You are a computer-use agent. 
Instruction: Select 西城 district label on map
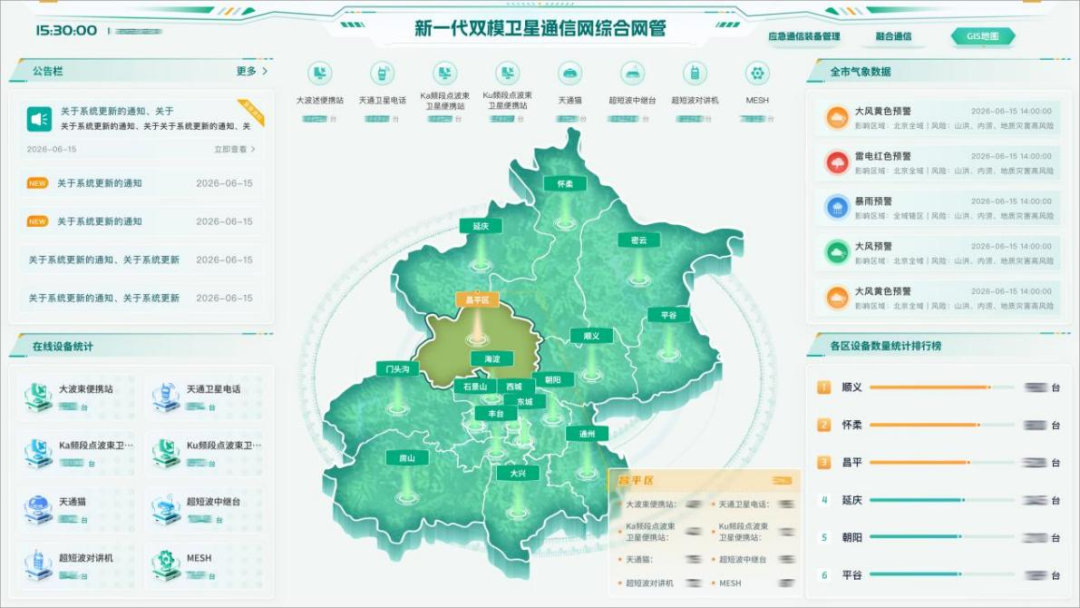pyautogui.click(x=514, y=387)
